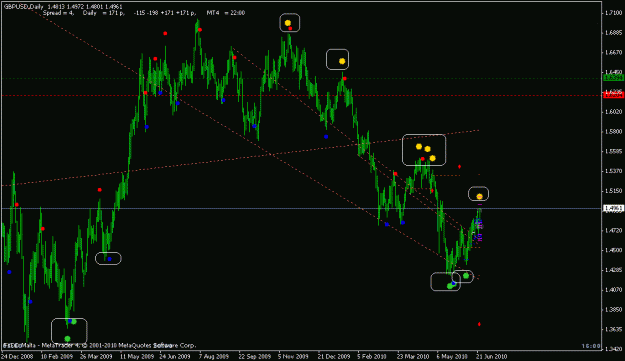The height and width of the screenshot is (361, 625).
Task: Click the 1.4285 price axis label
Action: tap(613, 270)
